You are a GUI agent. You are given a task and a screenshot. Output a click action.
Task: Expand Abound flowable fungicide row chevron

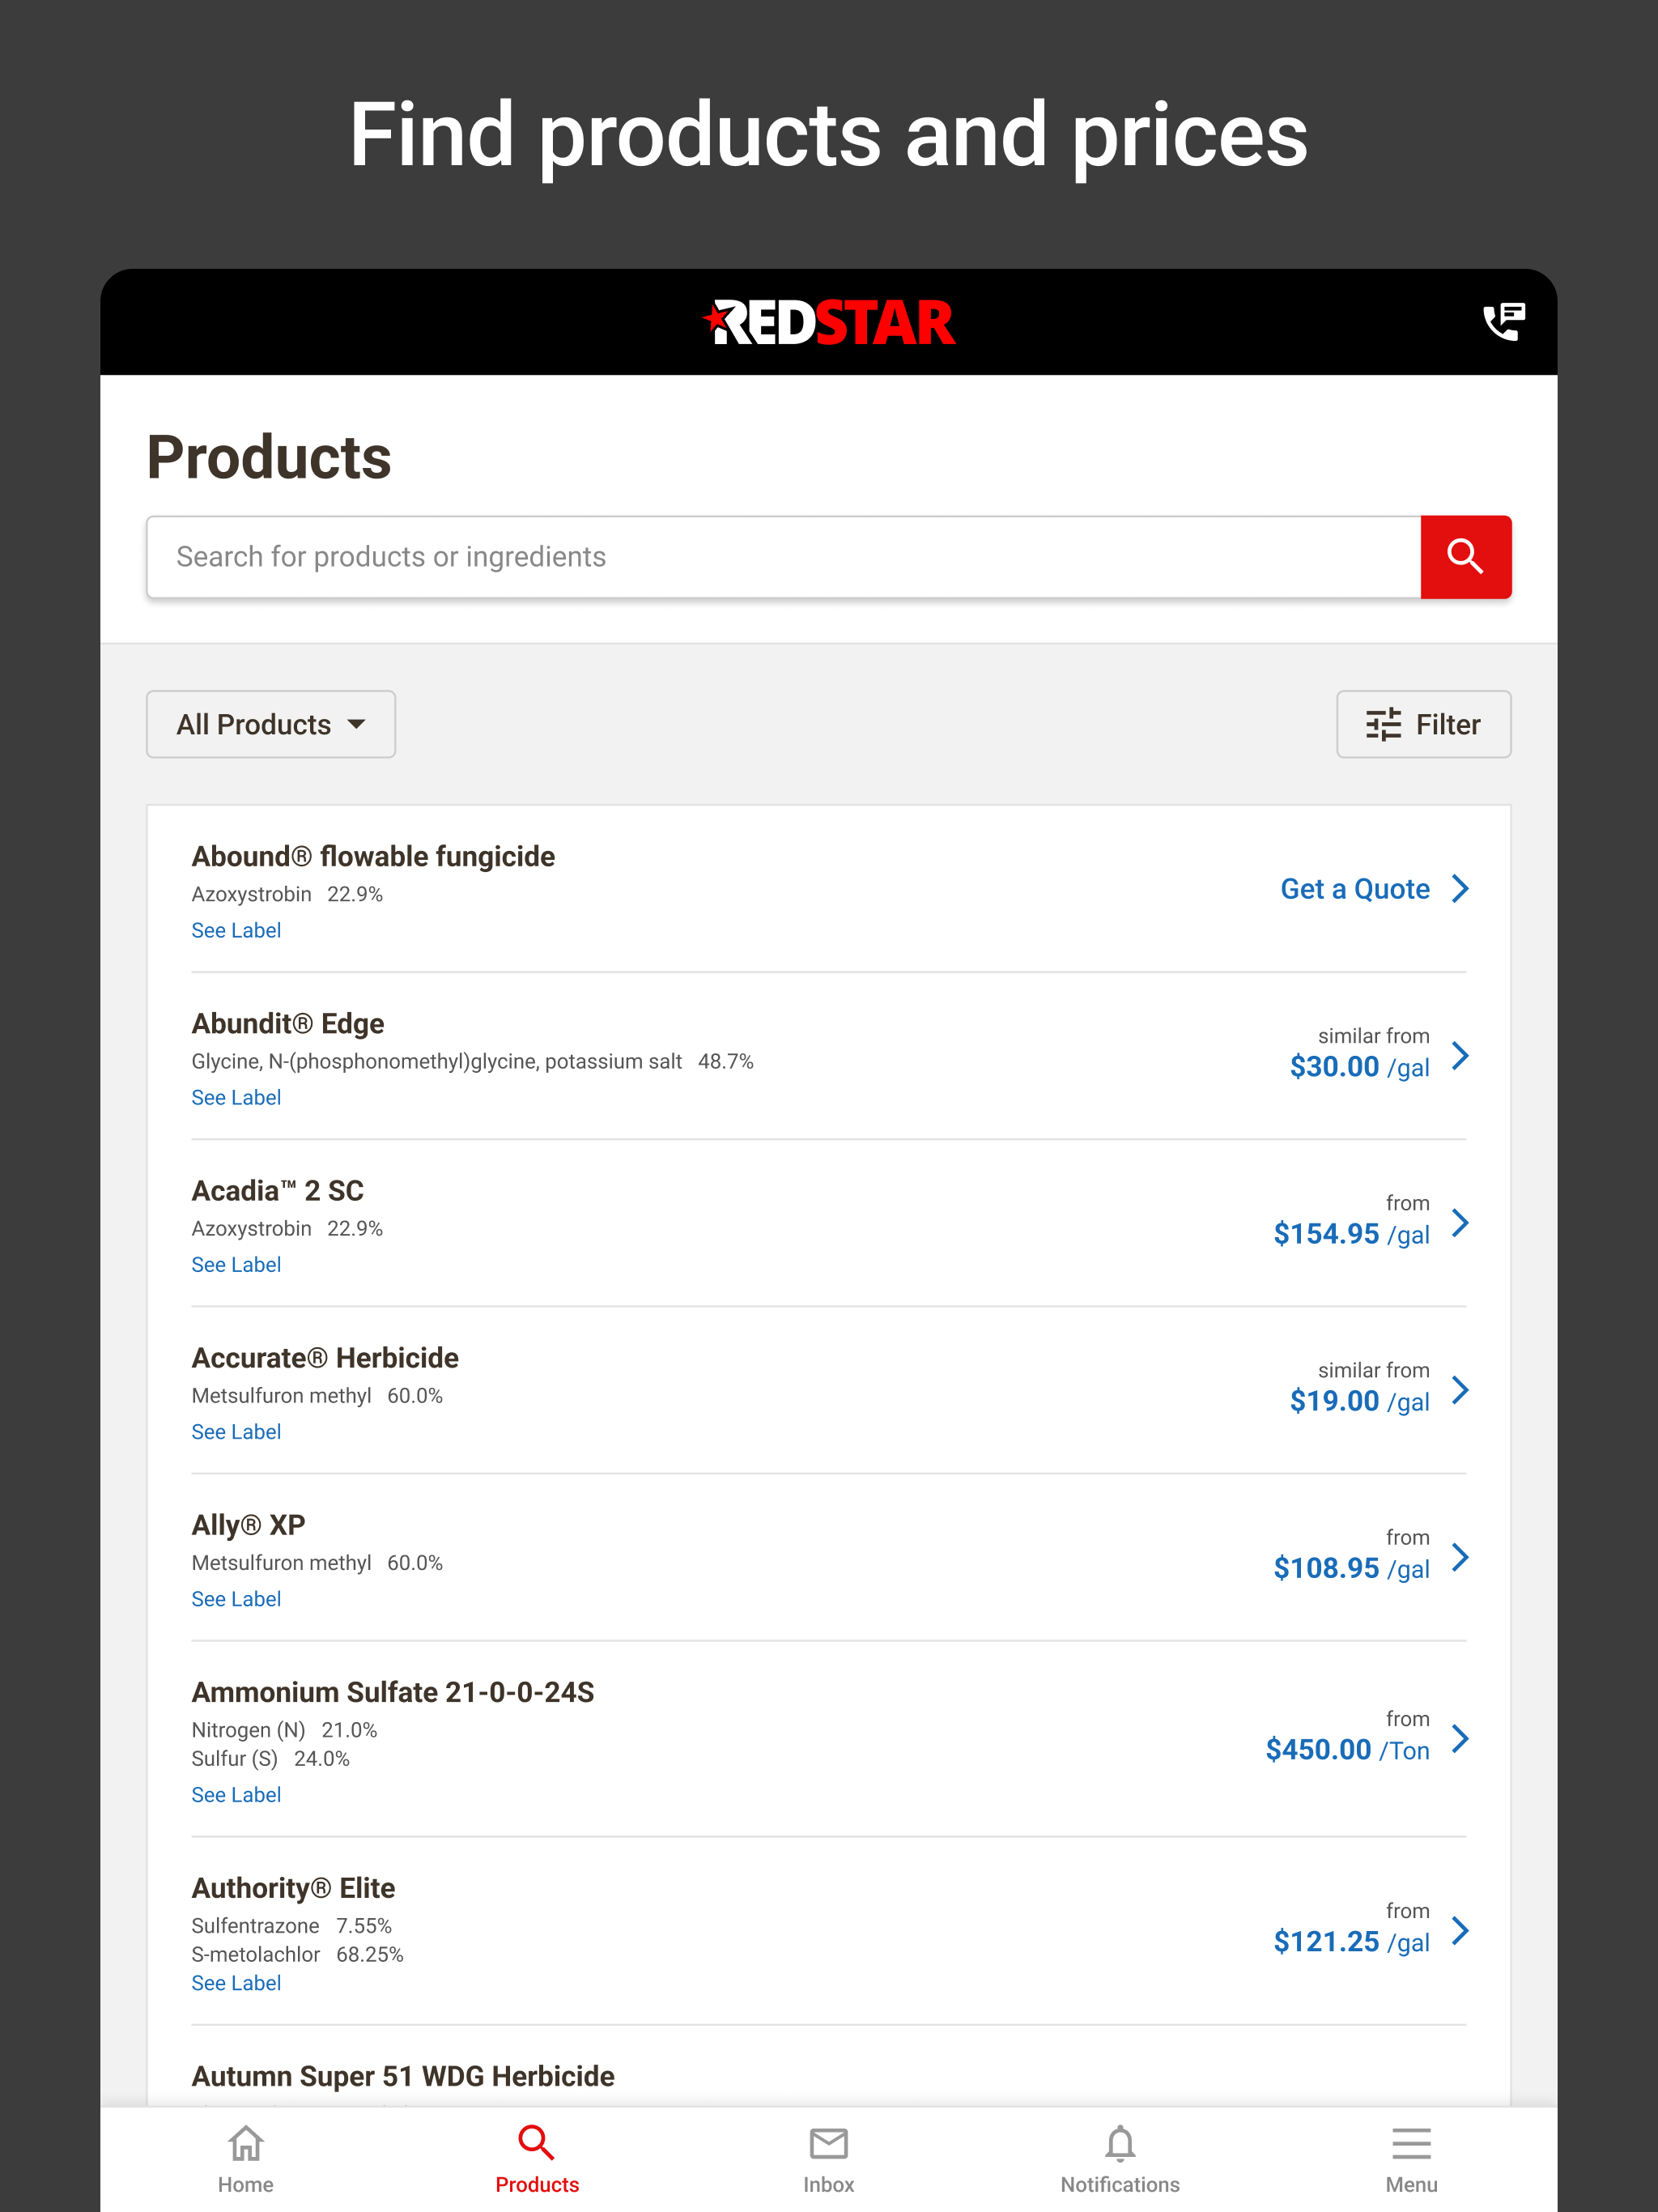1460,888
